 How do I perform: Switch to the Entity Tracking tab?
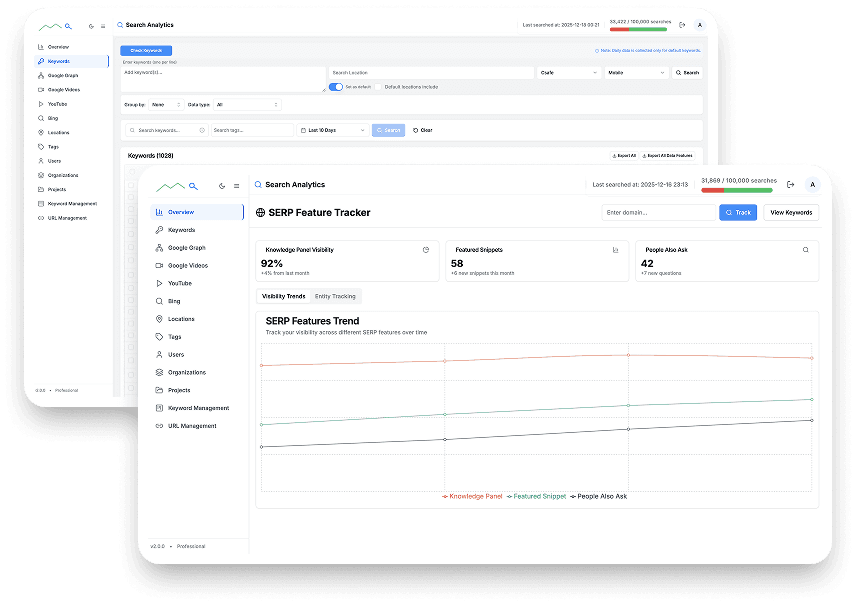point(335,296)
